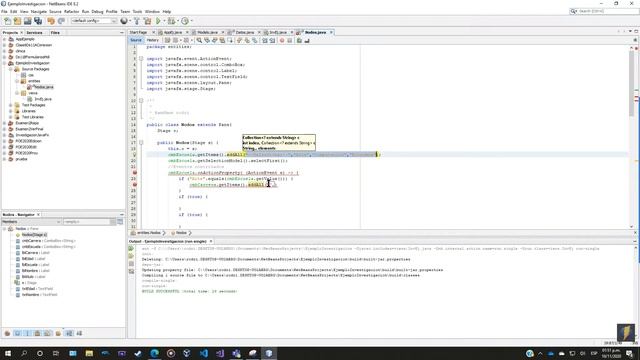Select cmbCarrera field in Navigator
This screenshot has height=360, width=640.
[x=48, y=241]
